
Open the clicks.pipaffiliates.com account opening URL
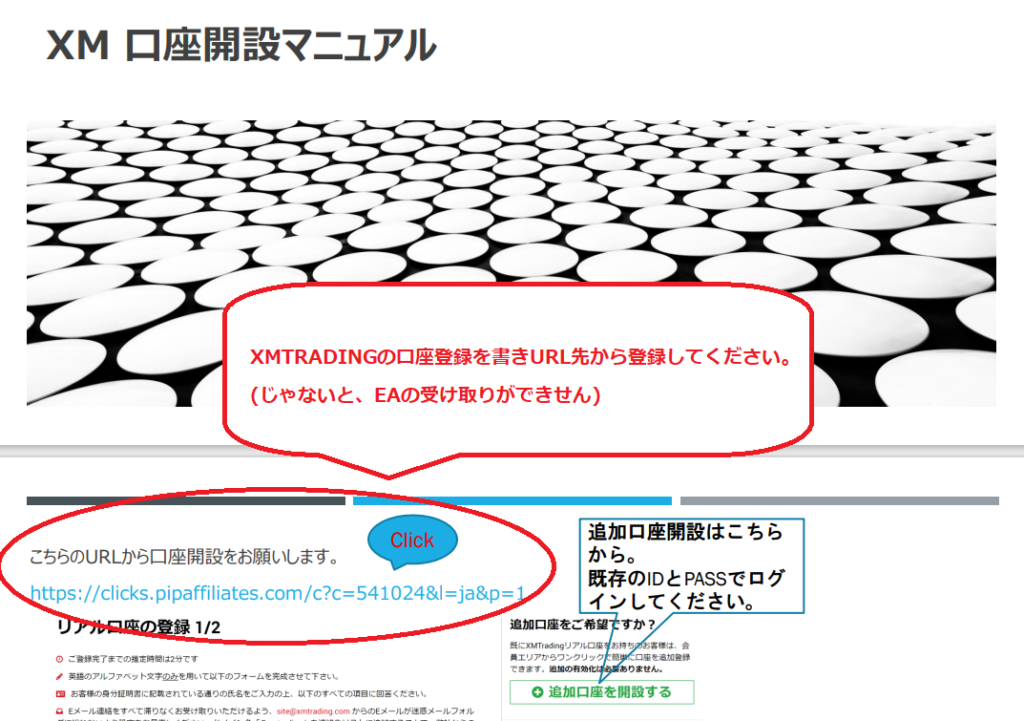click(x=278, y=593)
